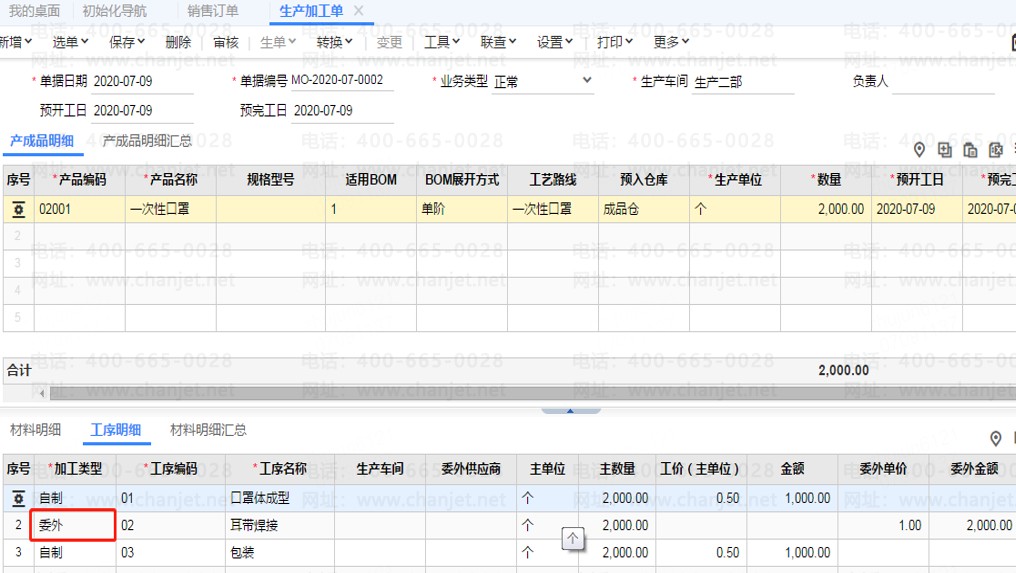Open the 打印 dropdown menu
Screen dimensions: 1016x573
pos(615,42)
